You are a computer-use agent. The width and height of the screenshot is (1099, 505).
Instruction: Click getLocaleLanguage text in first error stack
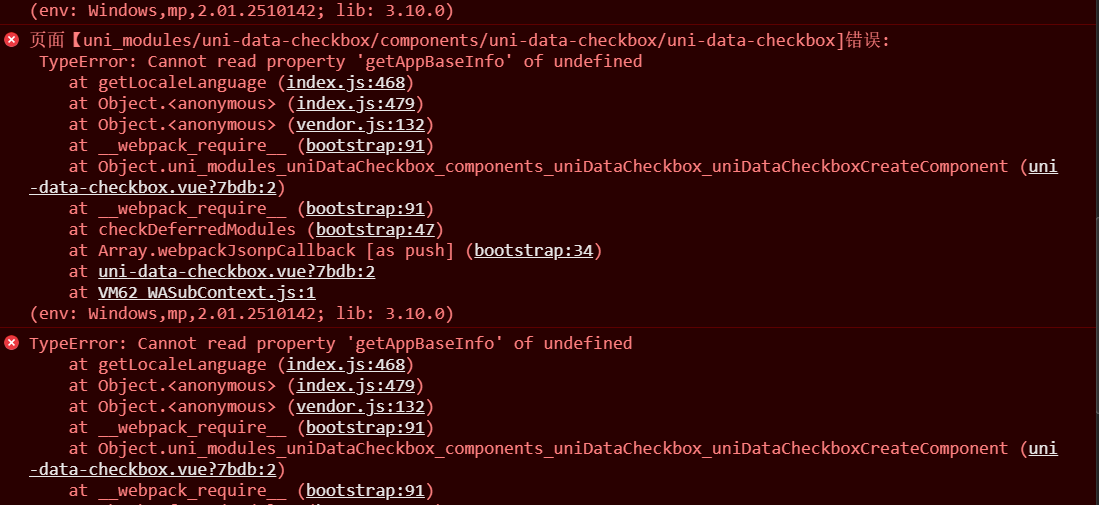tap(182, 82)
